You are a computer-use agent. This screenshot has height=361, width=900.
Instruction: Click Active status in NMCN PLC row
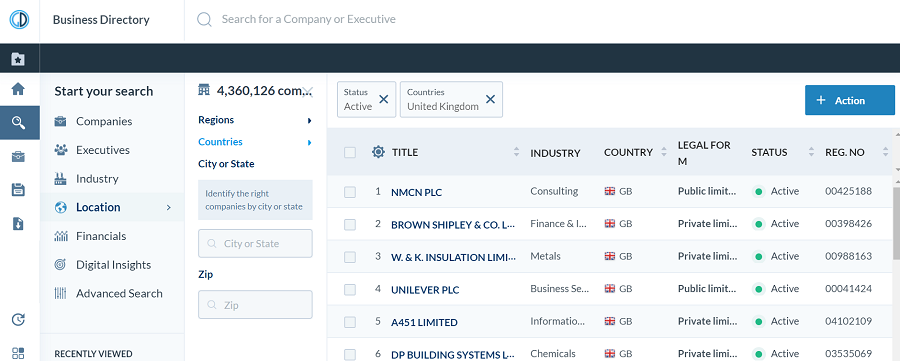point(785,191)
